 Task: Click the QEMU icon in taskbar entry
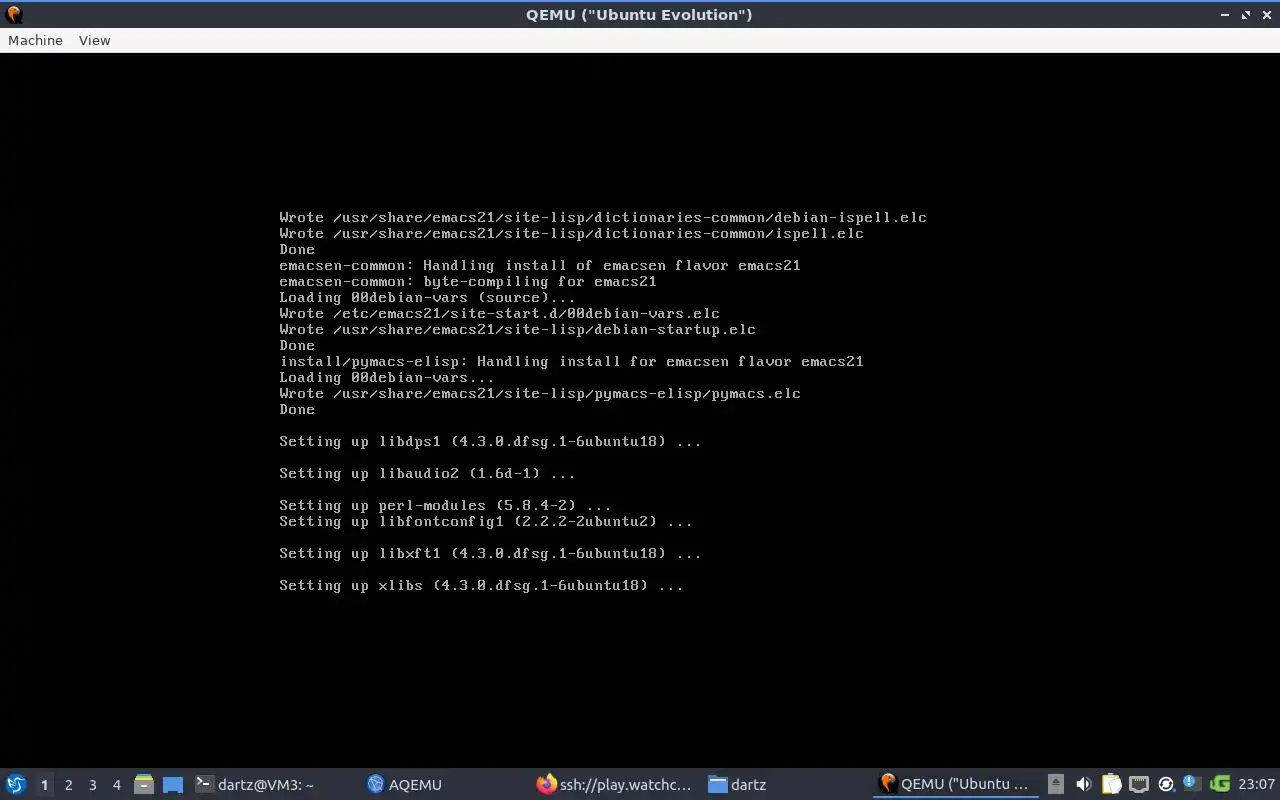pyautogui.click(x=887, y=784)
